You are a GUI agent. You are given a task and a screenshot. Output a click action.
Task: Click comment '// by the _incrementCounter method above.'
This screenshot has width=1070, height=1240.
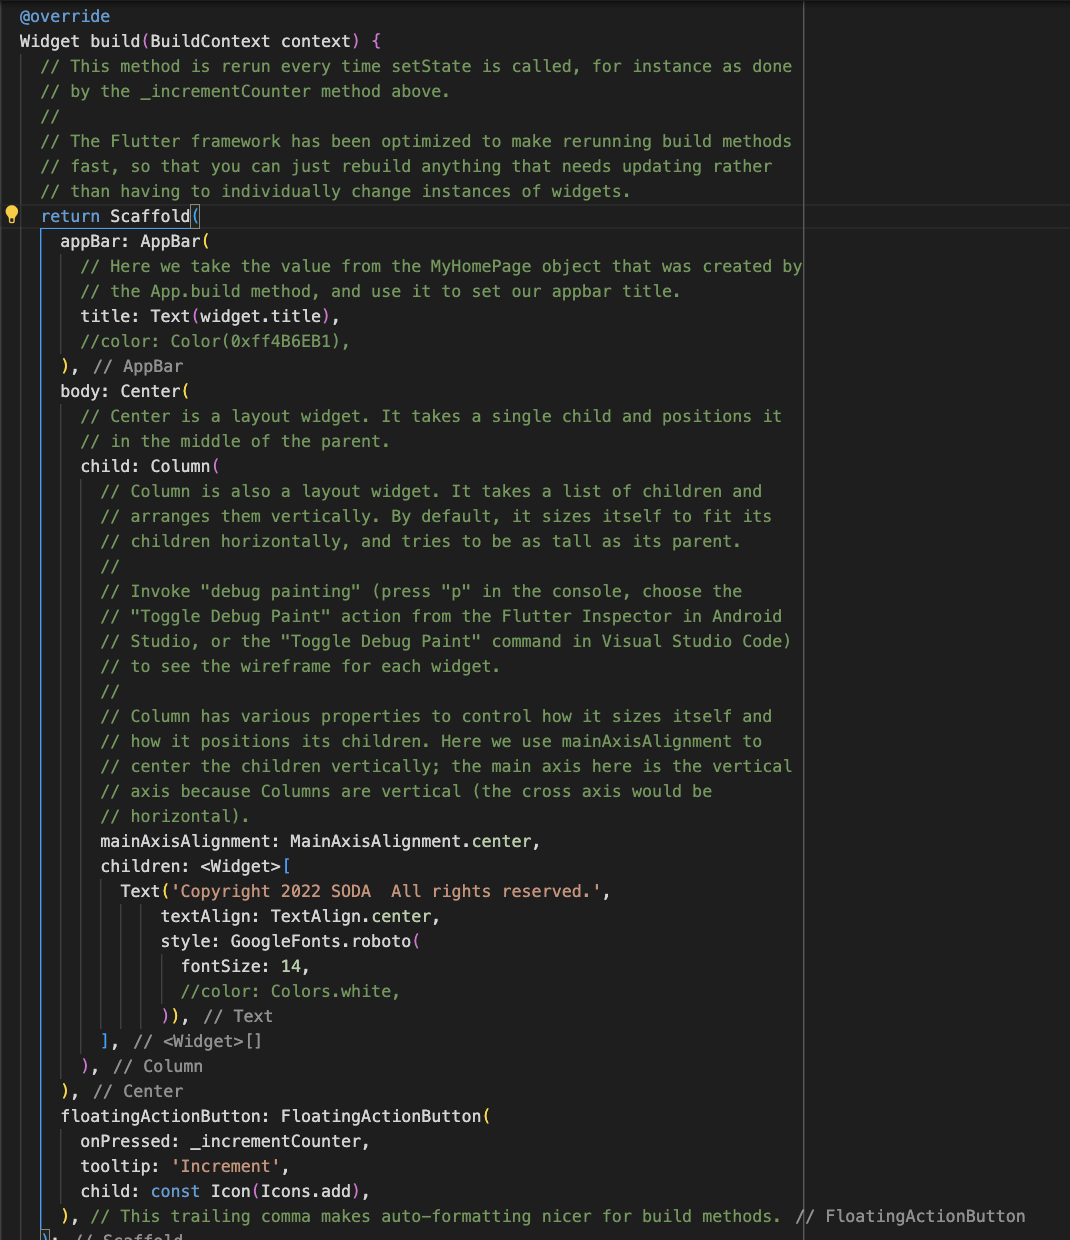coord(245,91)
